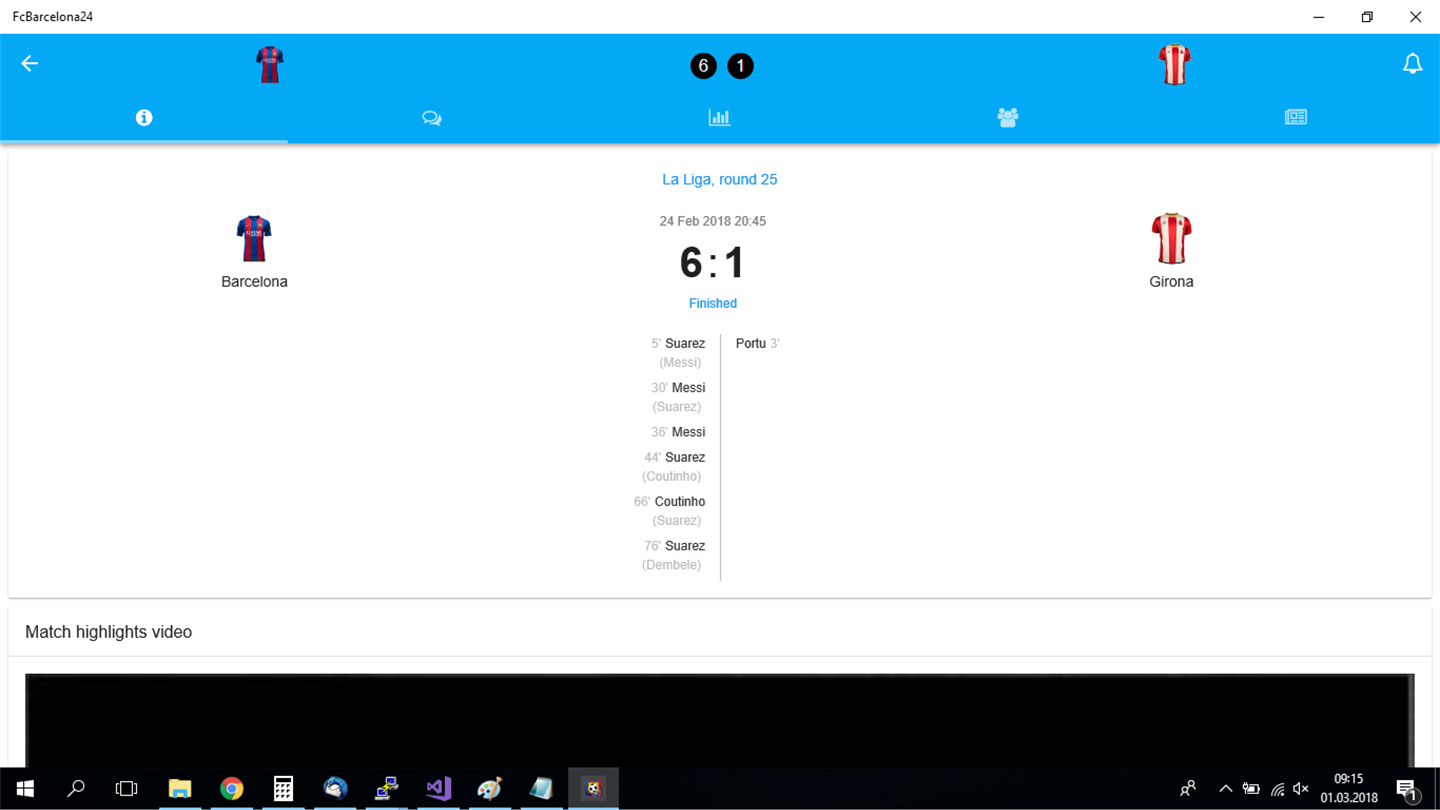Viewport: 1440px width, 810px height.
Task: Select the FcBarcelona24 app taskbar icon
Action: 593,789
